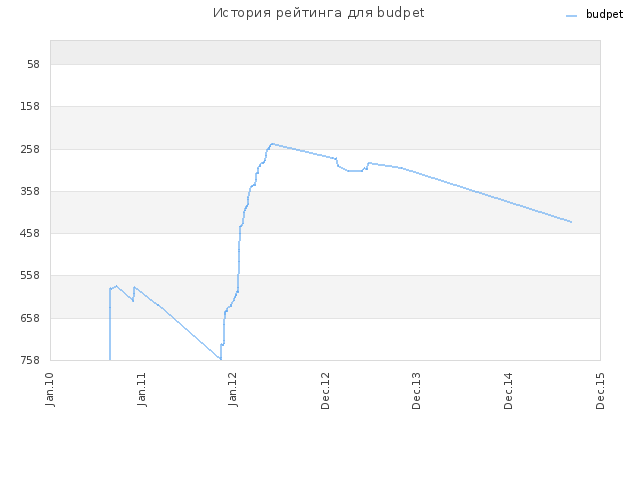The width and height of the screenshot is (640, 480).
Task: Select the Dec.15 x-axis label
Action: point(600,391)
